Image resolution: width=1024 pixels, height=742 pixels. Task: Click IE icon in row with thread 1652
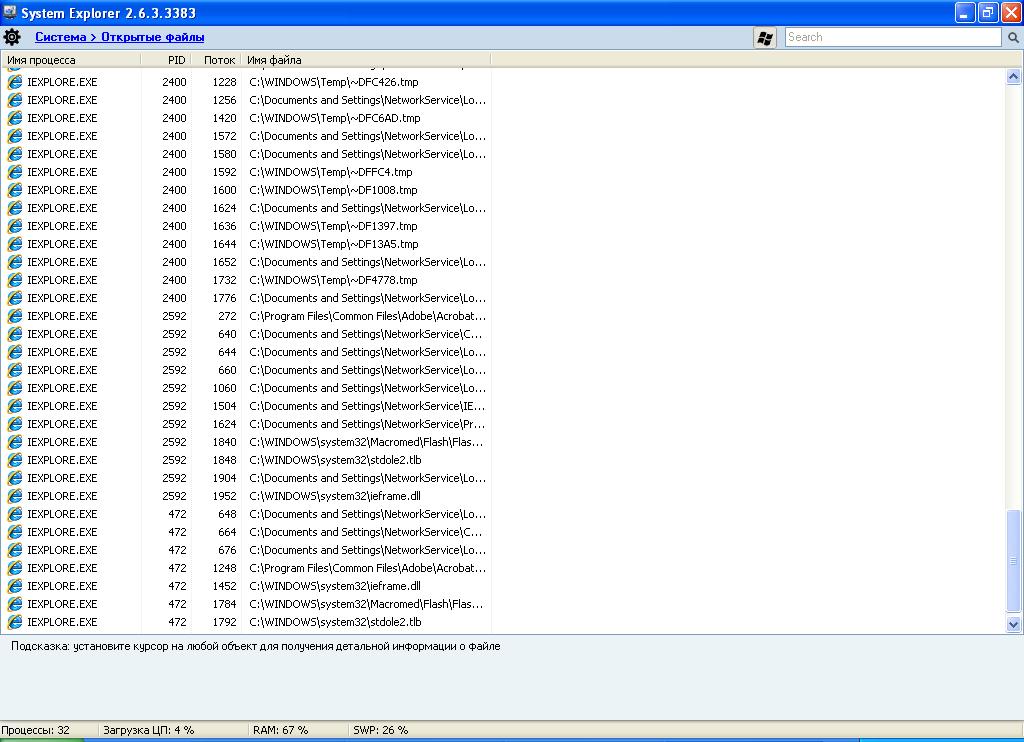click(14, 262)
